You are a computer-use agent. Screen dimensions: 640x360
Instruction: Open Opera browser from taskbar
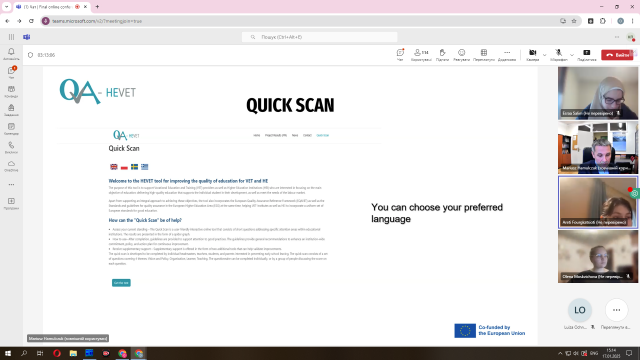[x=57, y=353]
